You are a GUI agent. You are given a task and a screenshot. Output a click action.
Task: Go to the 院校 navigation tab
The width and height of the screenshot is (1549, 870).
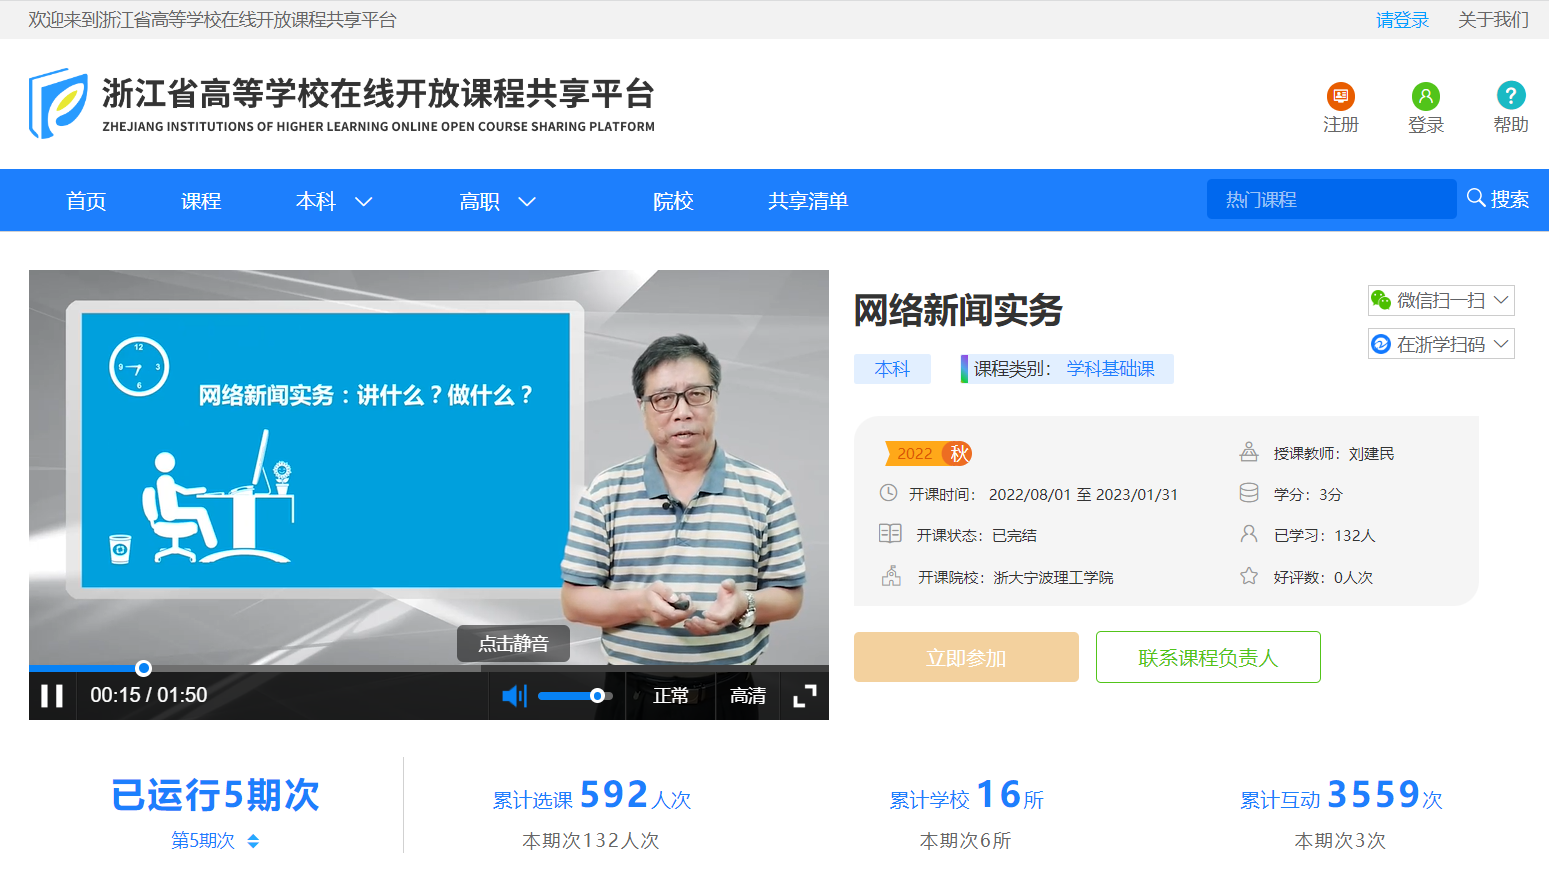point(673,202)
